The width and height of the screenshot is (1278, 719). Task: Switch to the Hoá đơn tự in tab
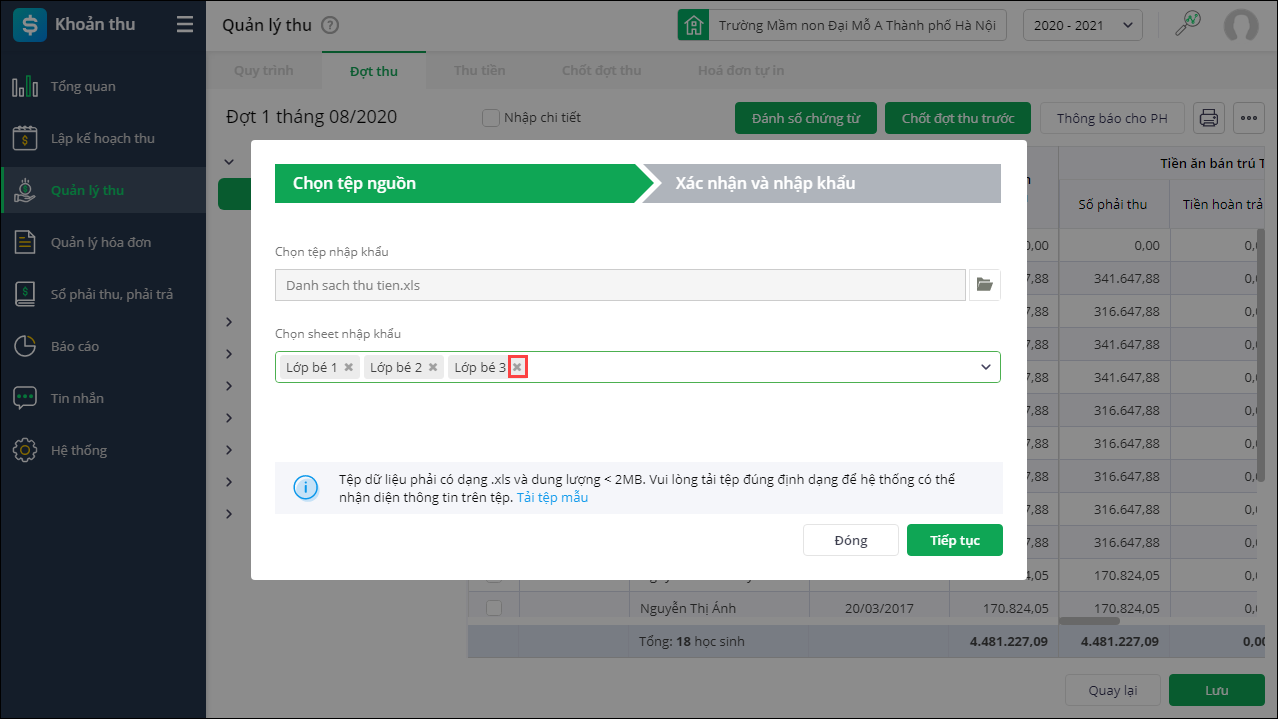click(x=741, y=70)
